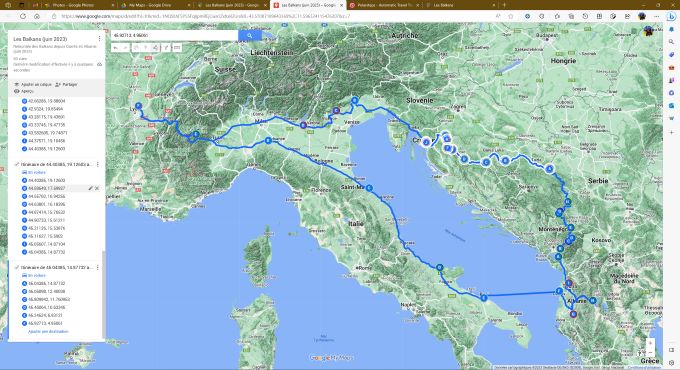
Task: Edit the highlighted waypoint with pencil icon
Action: point(91,188)
